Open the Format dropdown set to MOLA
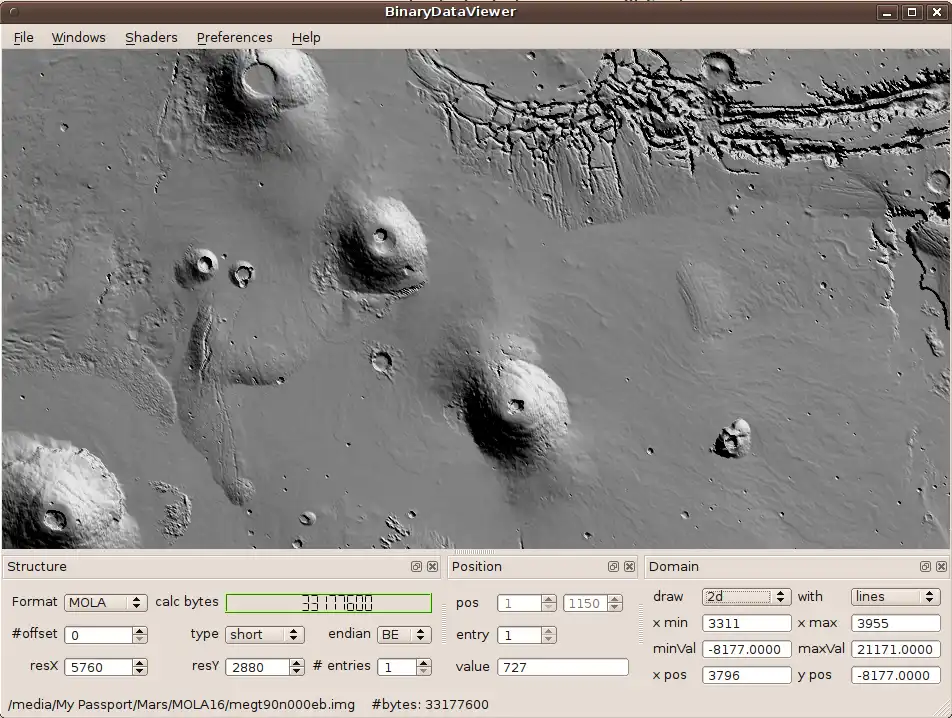The image size is (952, 718). pos(105,603)
